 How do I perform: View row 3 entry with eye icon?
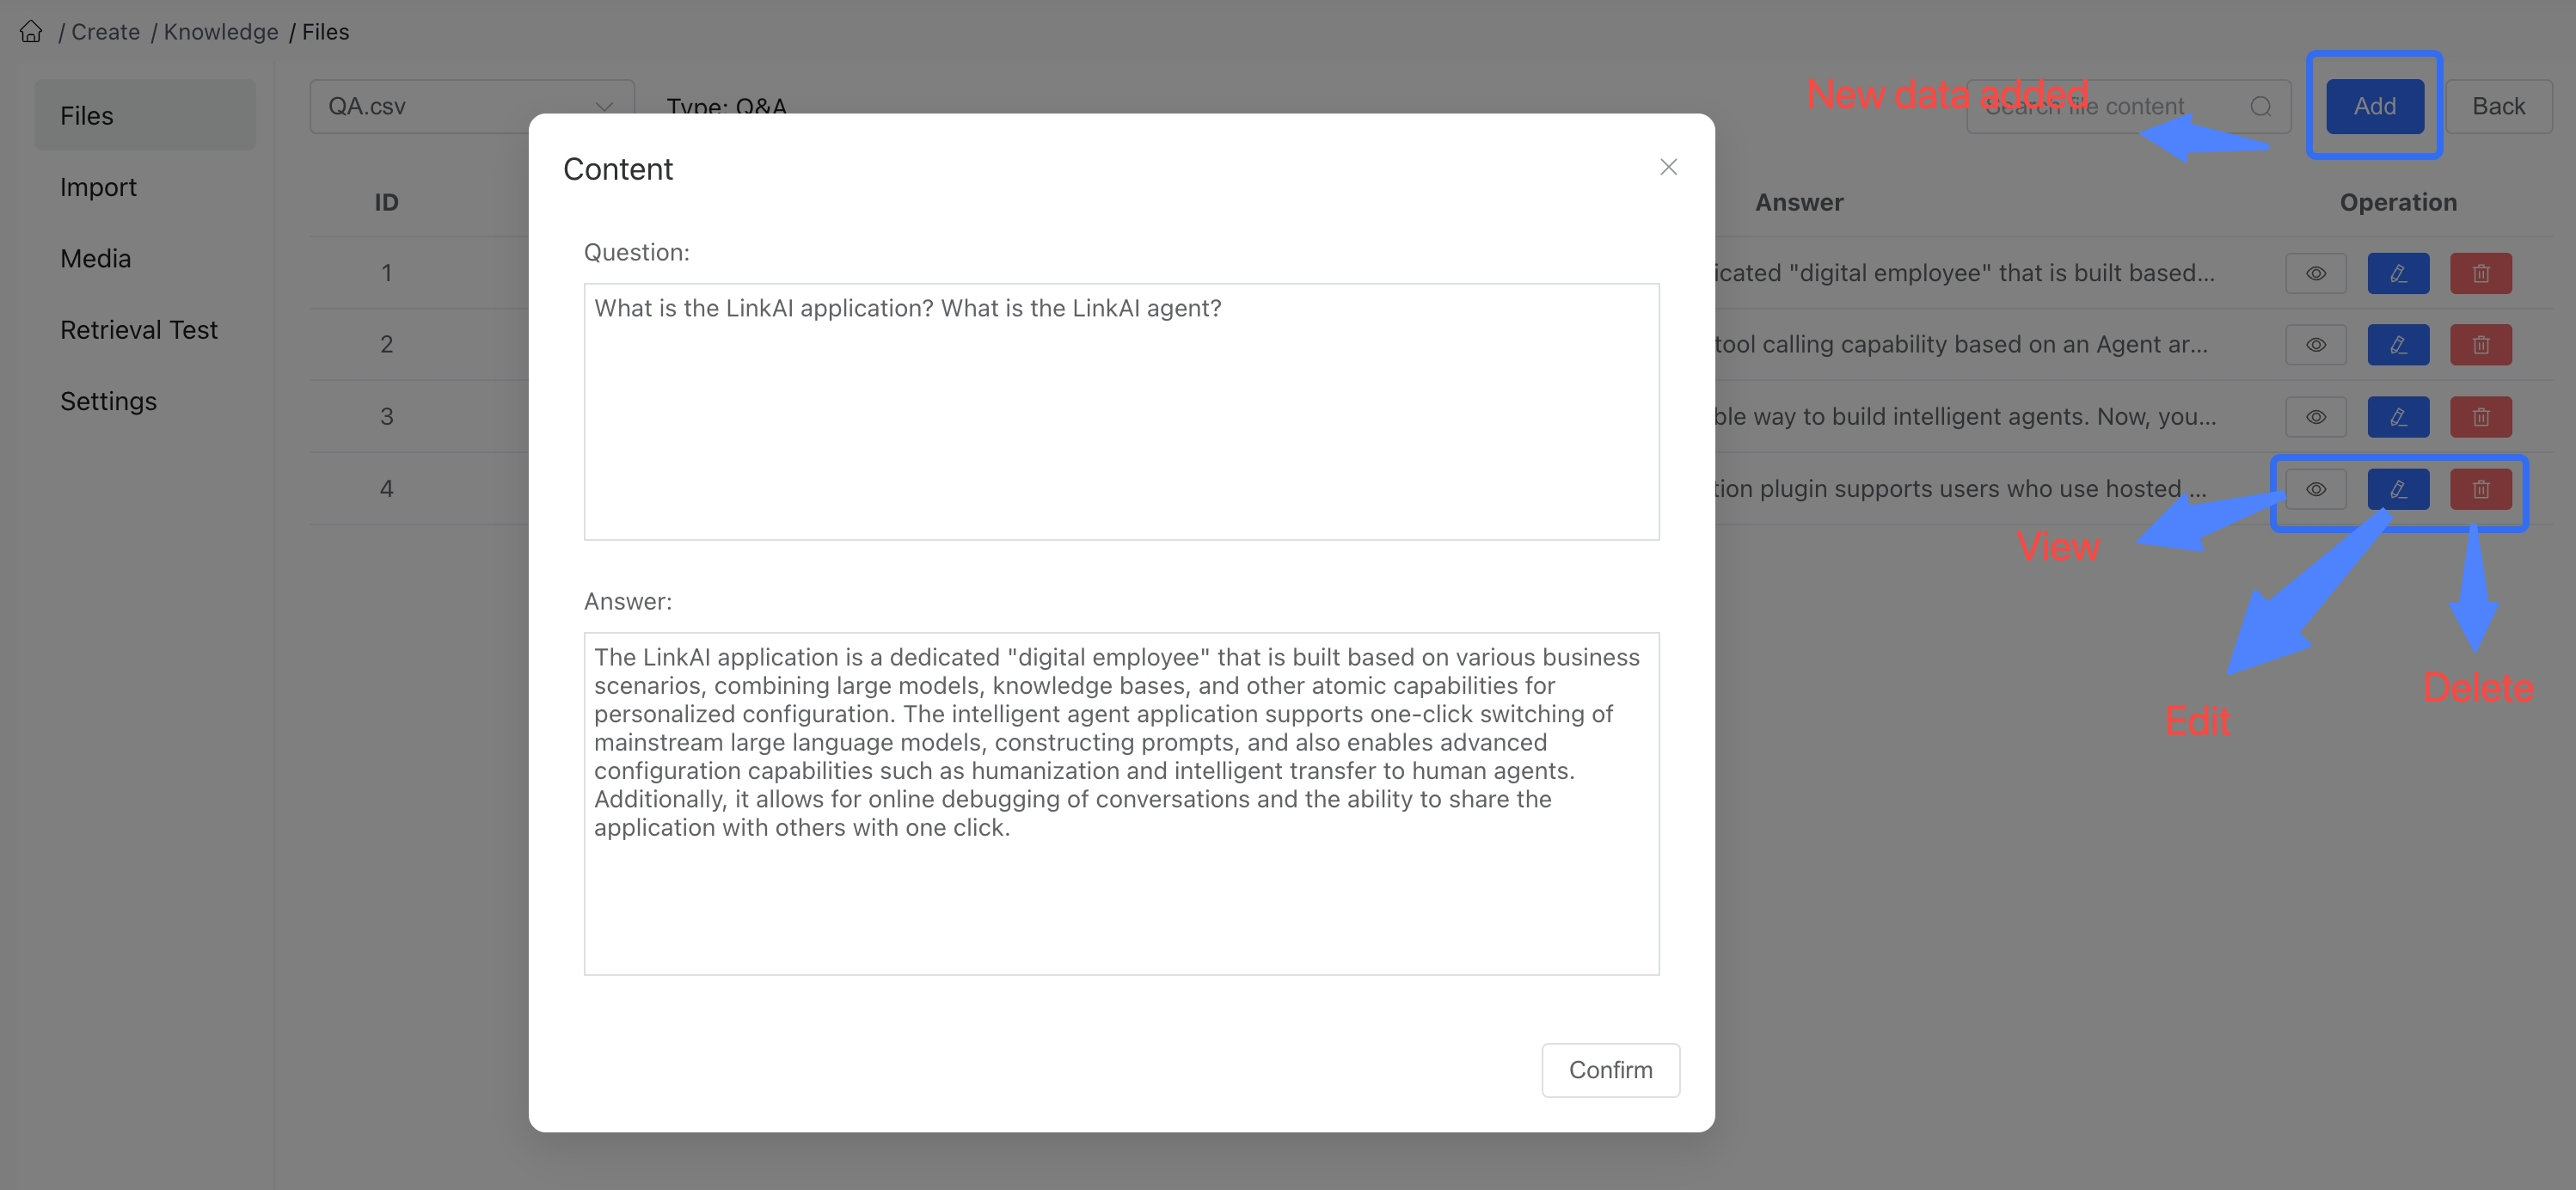coord(2315,417)
